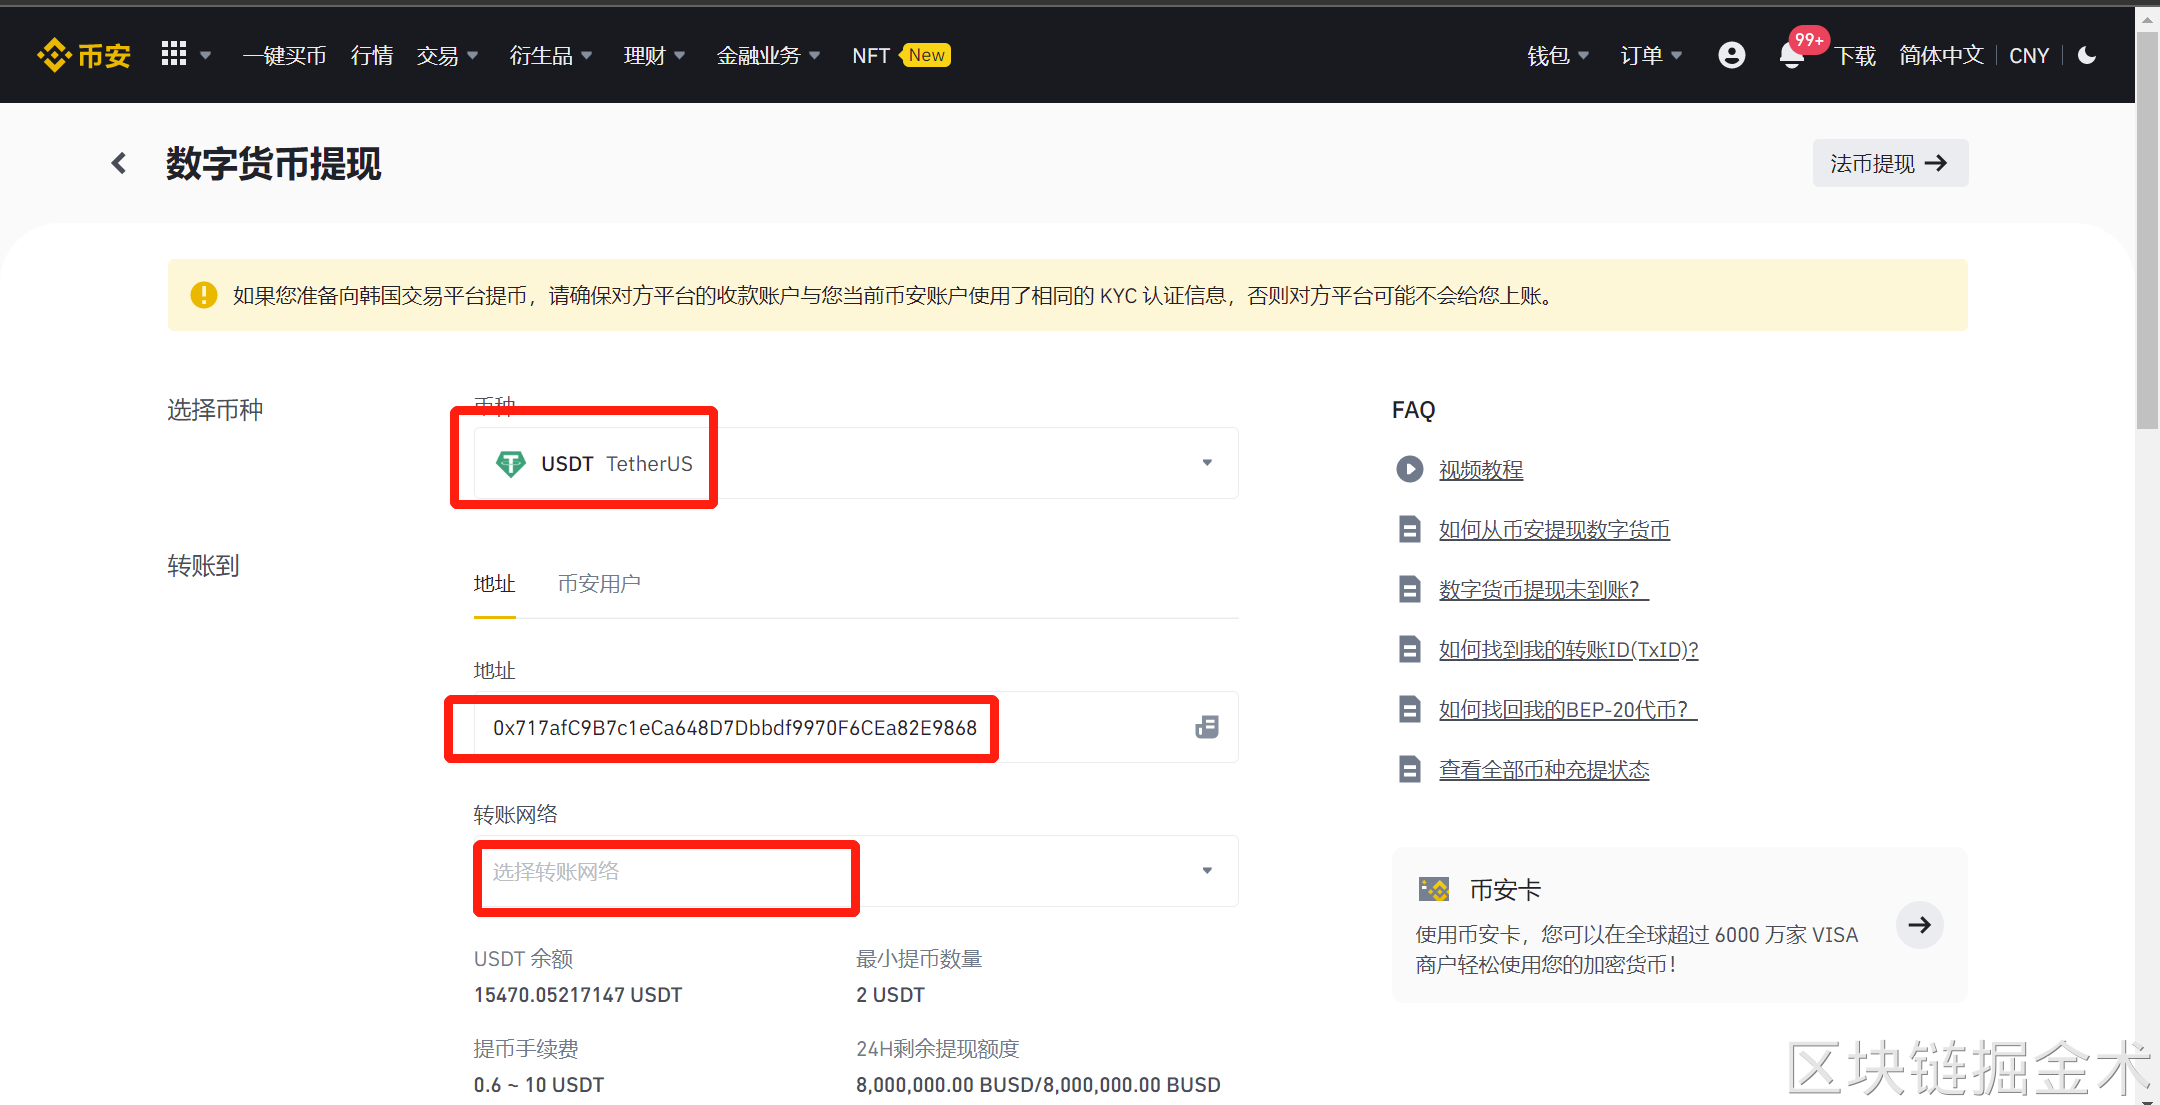Click the page vertical scrollbar
The width and height of the screenshot is (2160, 1105).
tap(2146, 230)
